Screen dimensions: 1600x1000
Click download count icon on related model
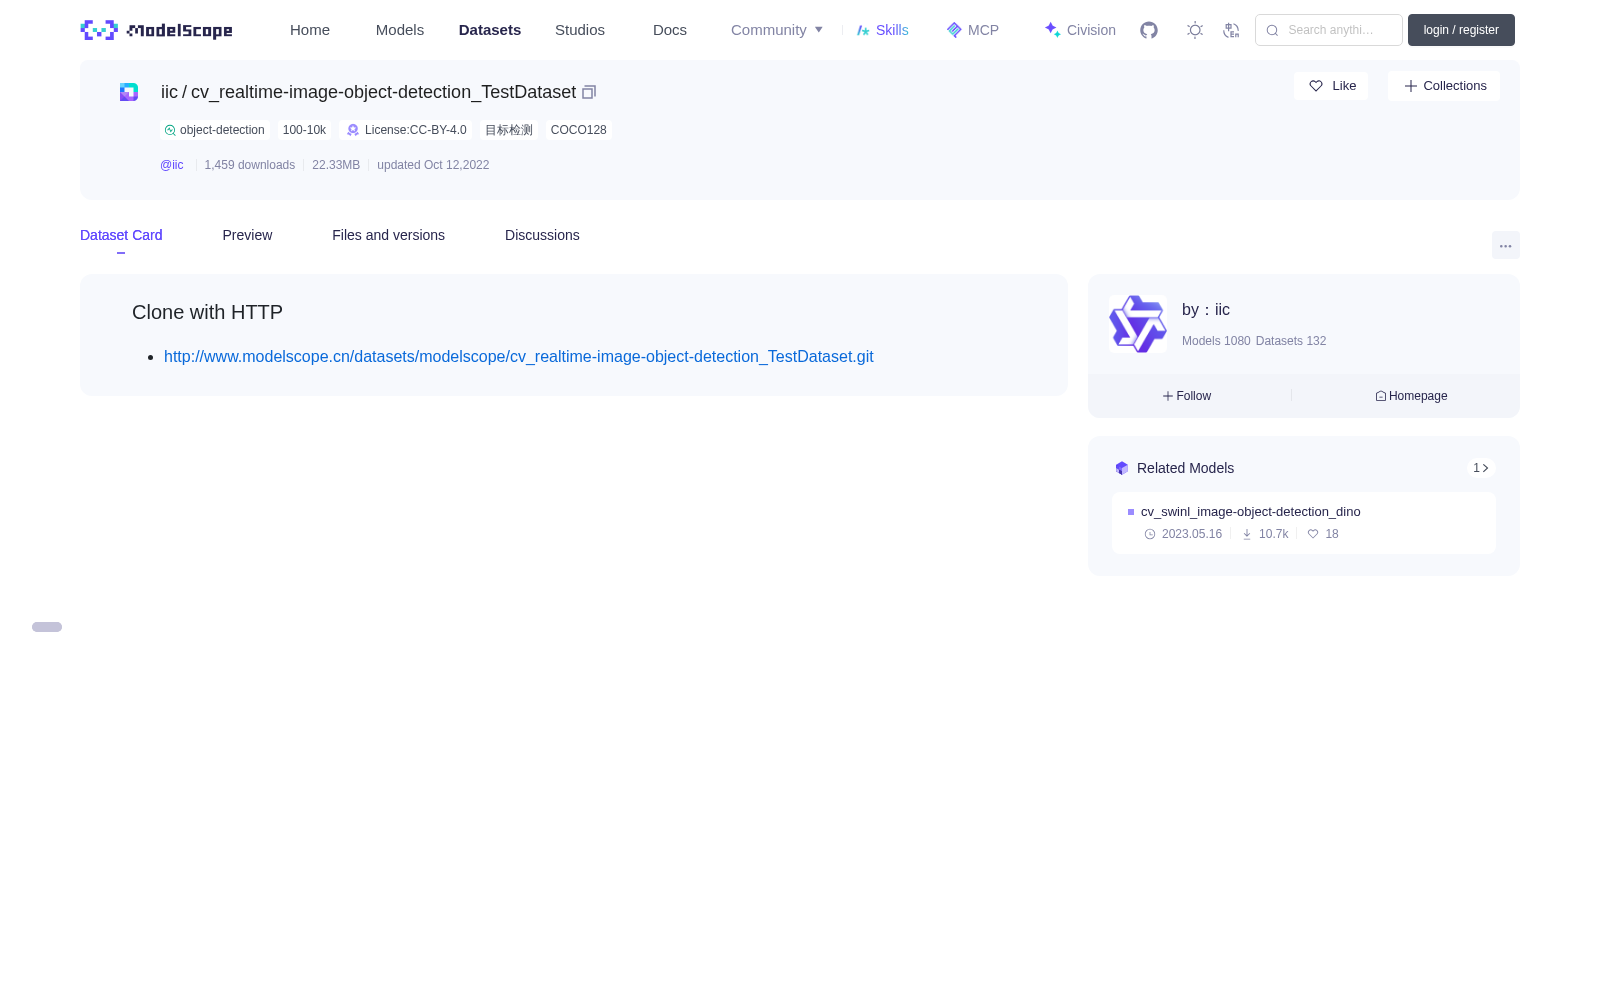(x=1247, y=534)
